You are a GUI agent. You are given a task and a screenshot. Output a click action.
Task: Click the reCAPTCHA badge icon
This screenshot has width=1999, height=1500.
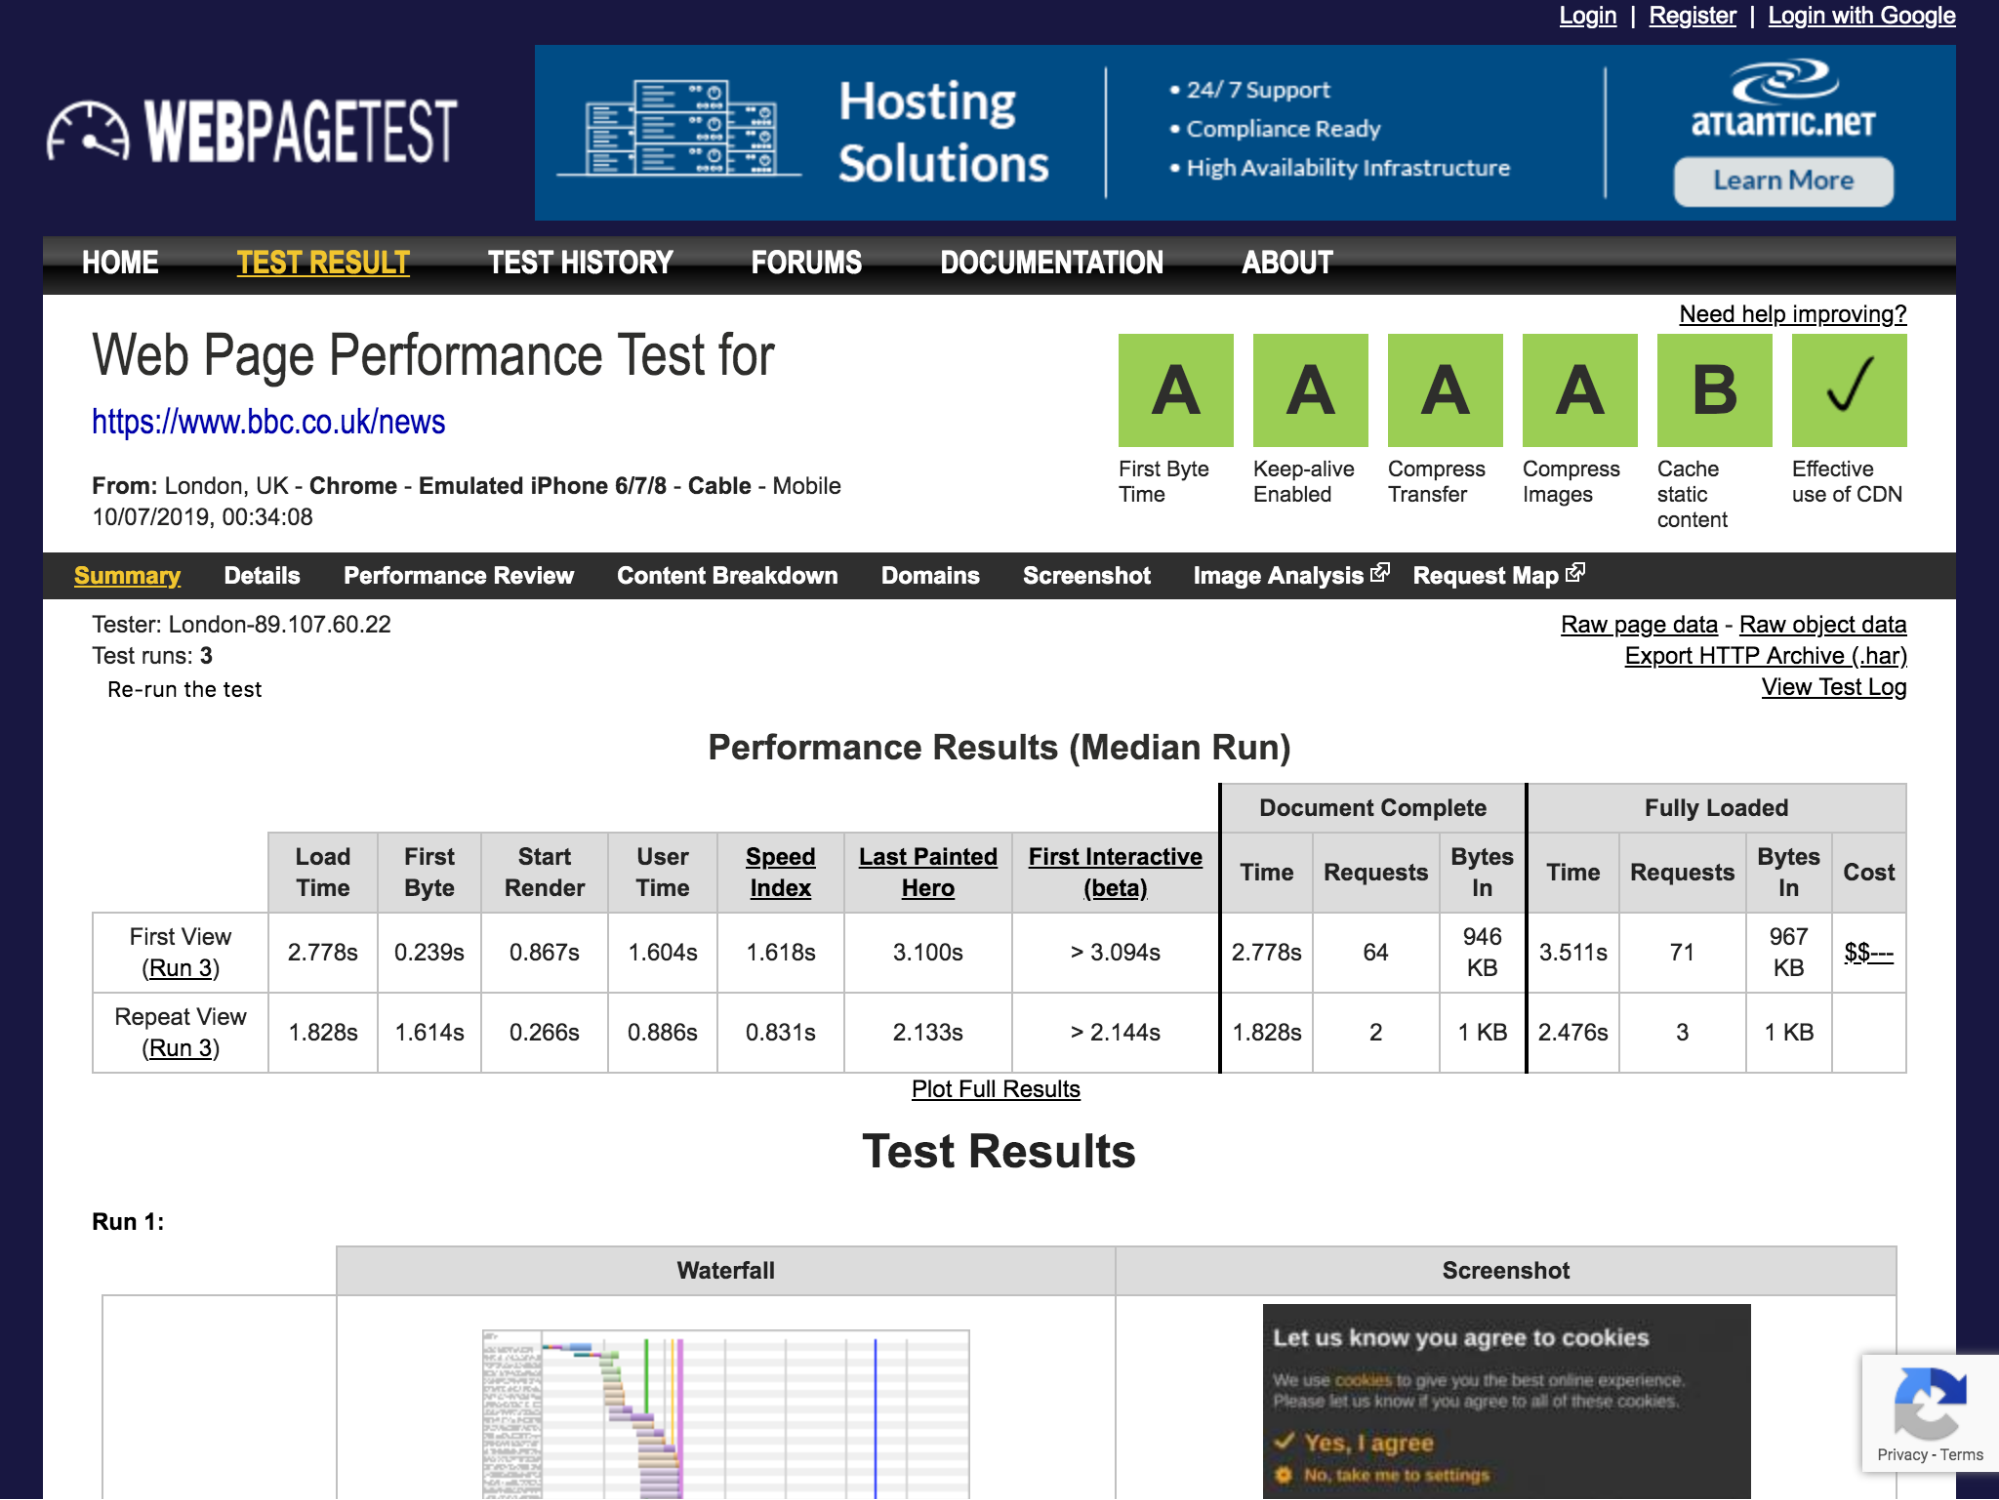[x=1929, y=1402]
